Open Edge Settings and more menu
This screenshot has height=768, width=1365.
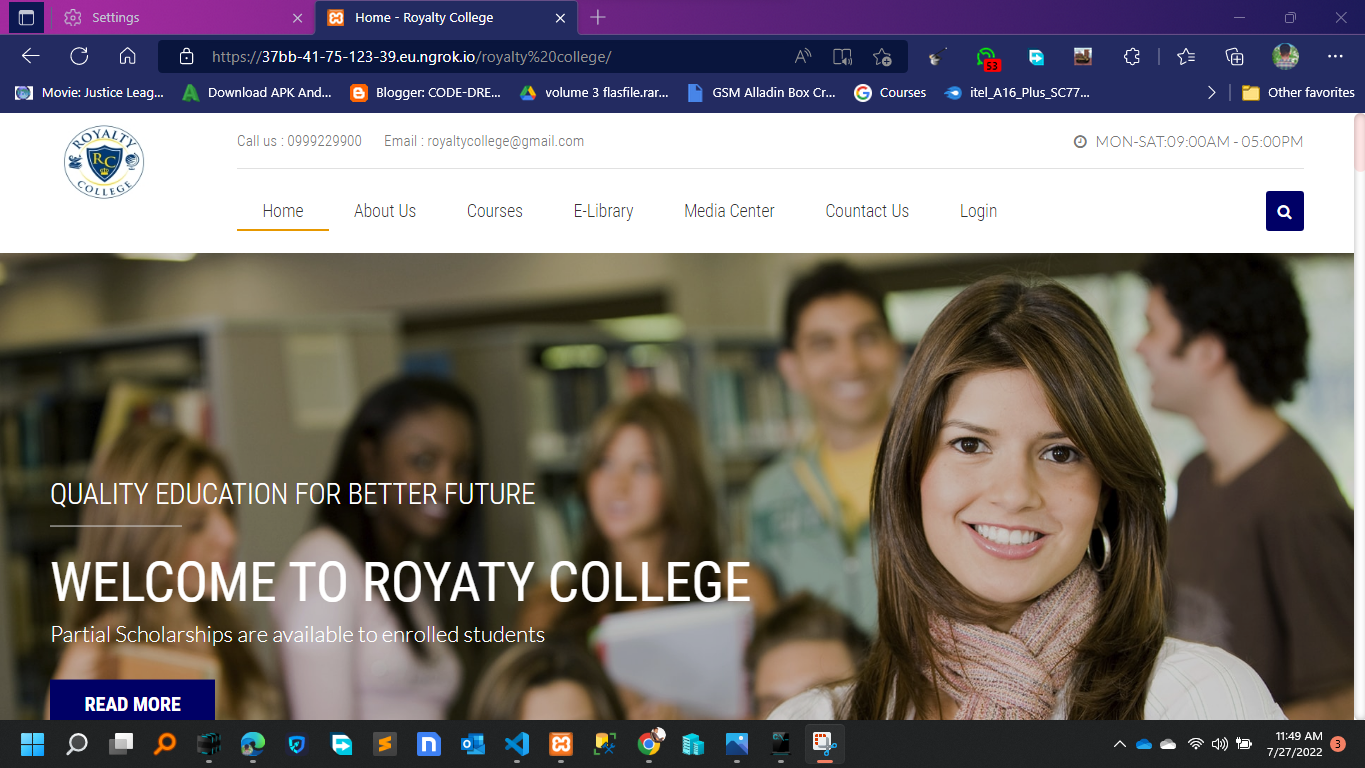tap(1335, 57)
